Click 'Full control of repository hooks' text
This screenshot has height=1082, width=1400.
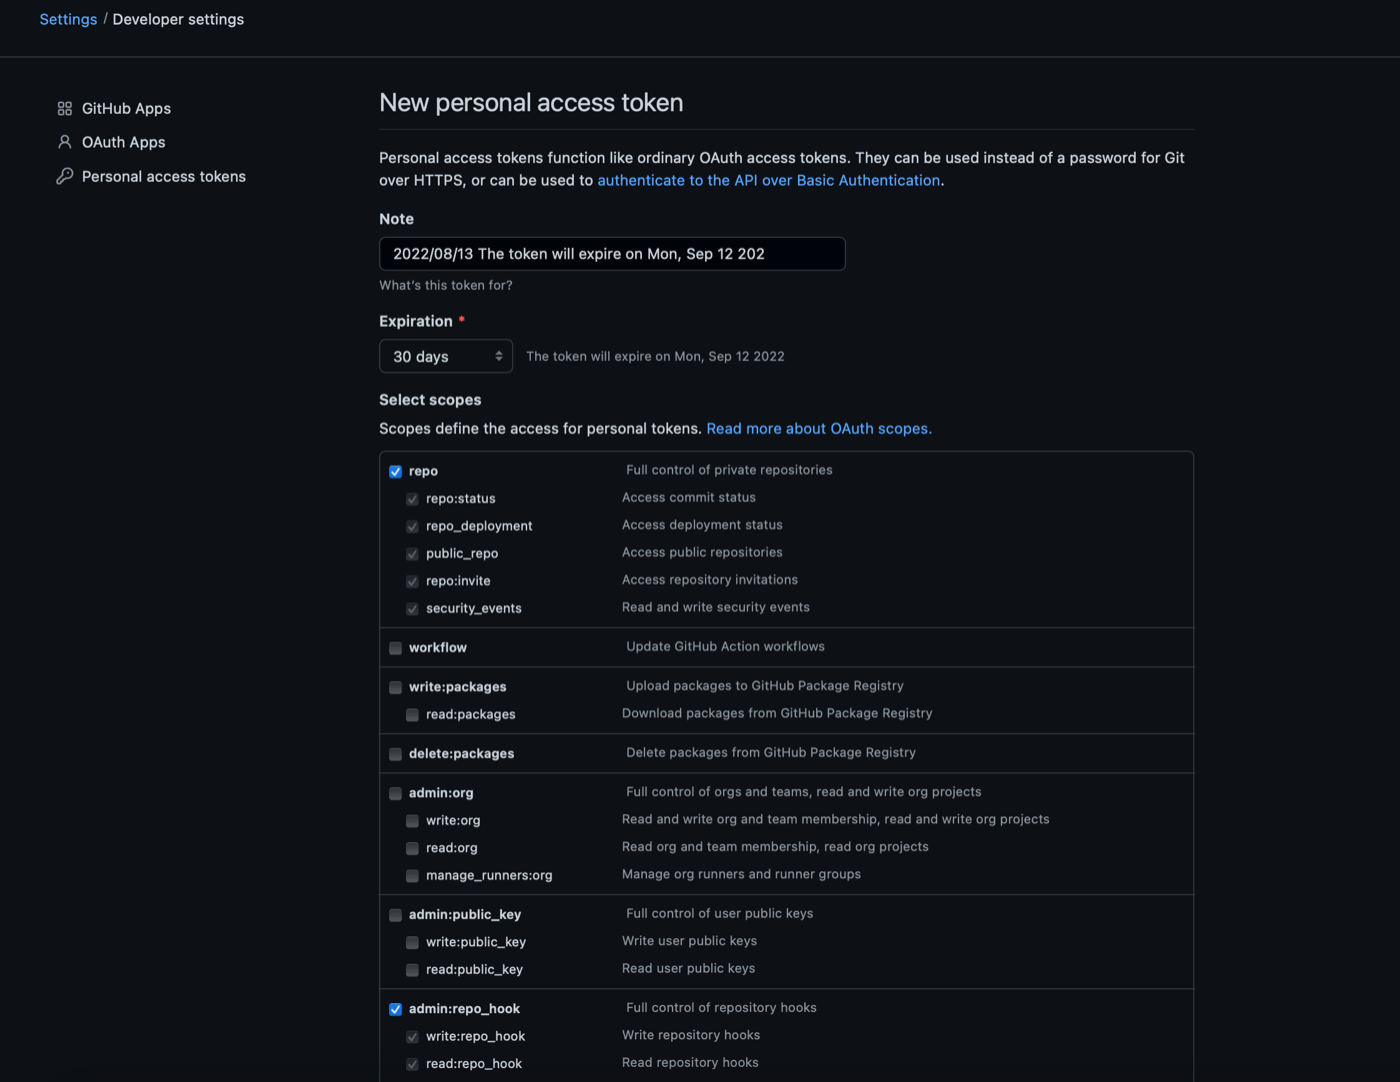(721, 1008)
